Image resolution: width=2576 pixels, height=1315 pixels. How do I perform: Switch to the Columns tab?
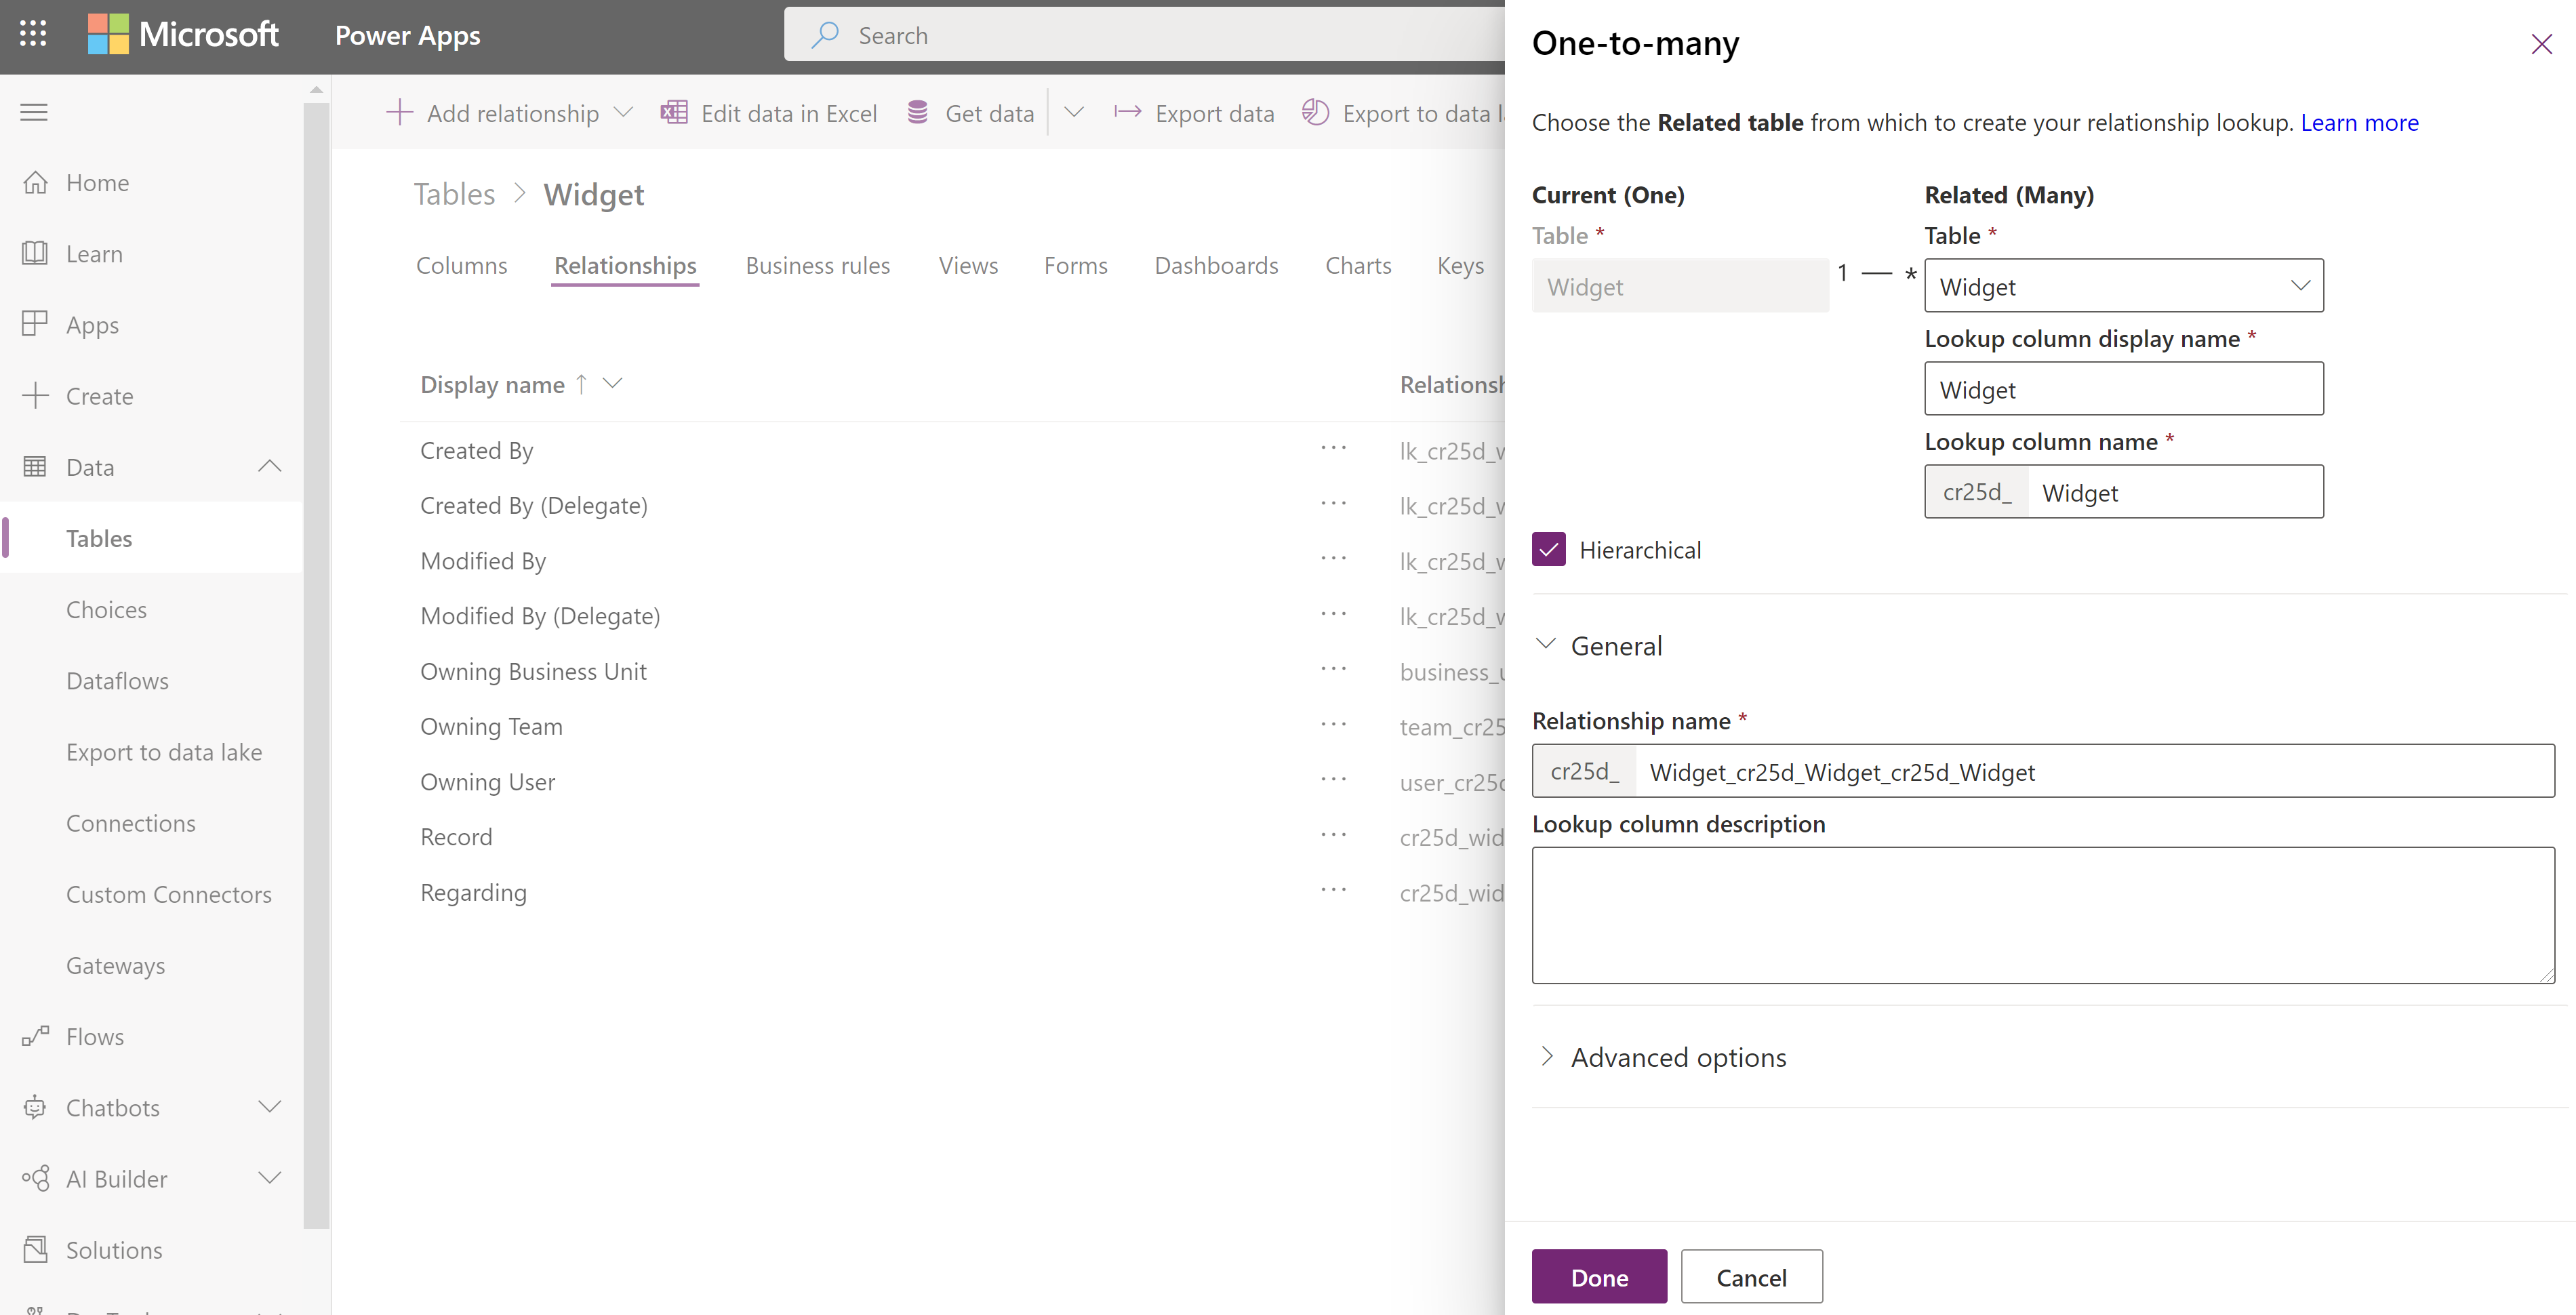coord(461,263)
